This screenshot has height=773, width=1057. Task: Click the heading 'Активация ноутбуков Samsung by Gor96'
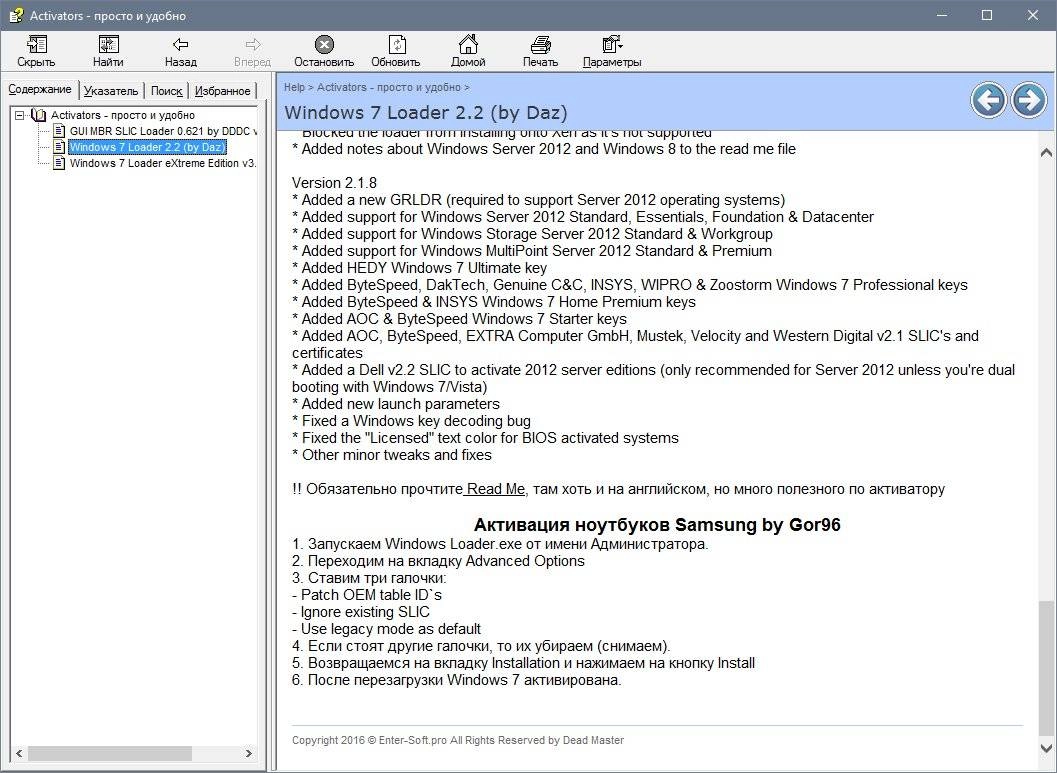(657, 525)
